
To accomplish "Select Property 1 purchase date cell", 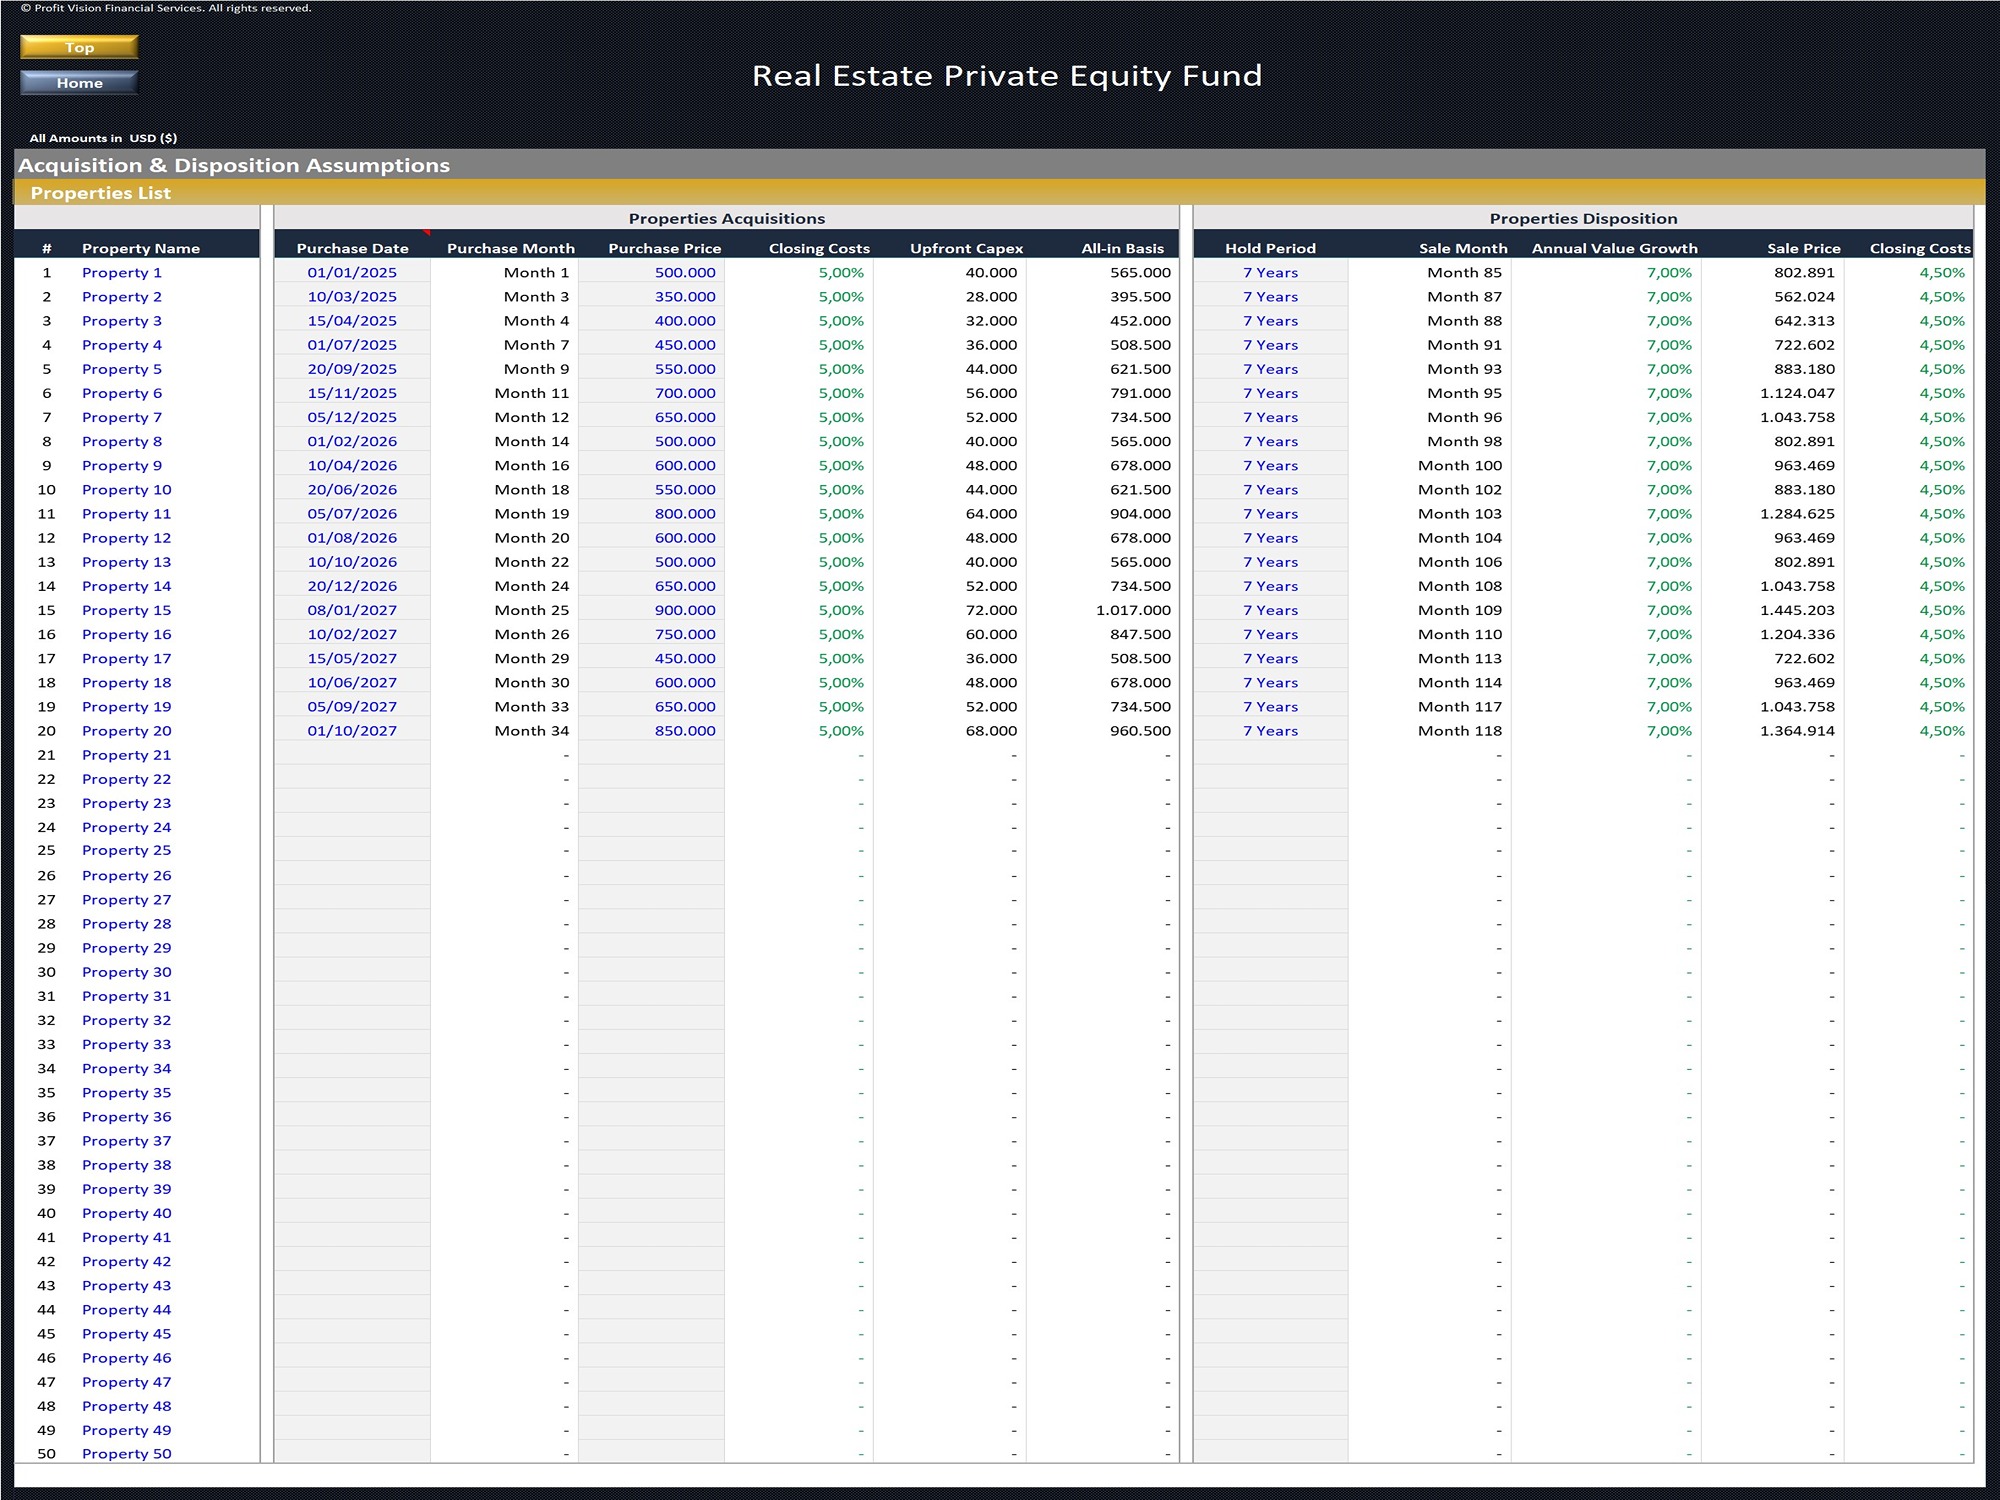I will point(352,272).
